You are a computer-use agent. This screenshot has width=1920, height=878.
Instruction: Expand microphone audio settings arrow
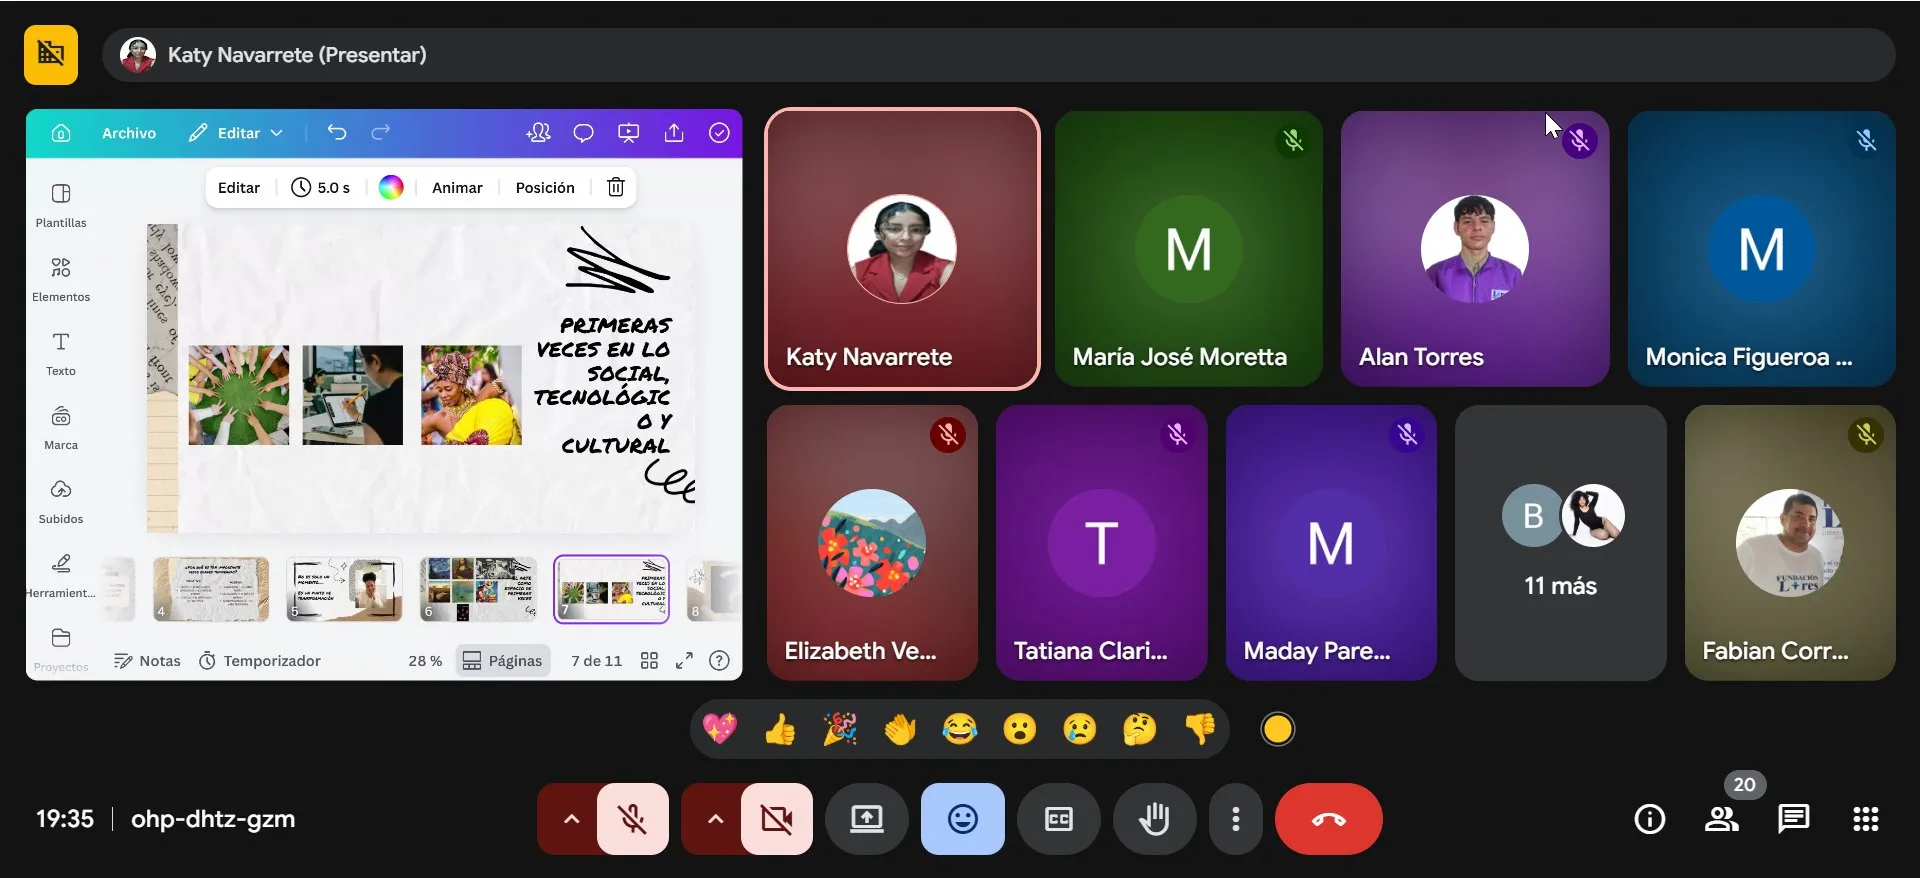[571, 819]
